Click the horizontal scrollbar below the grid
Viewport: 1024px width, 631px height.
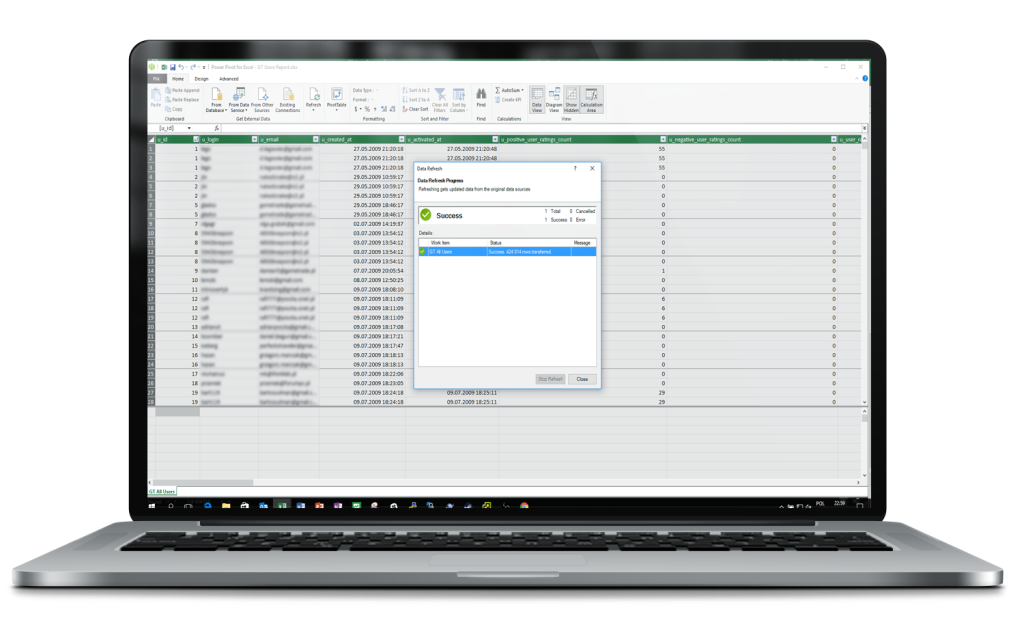pyautogui.click(x=500, y=411)
